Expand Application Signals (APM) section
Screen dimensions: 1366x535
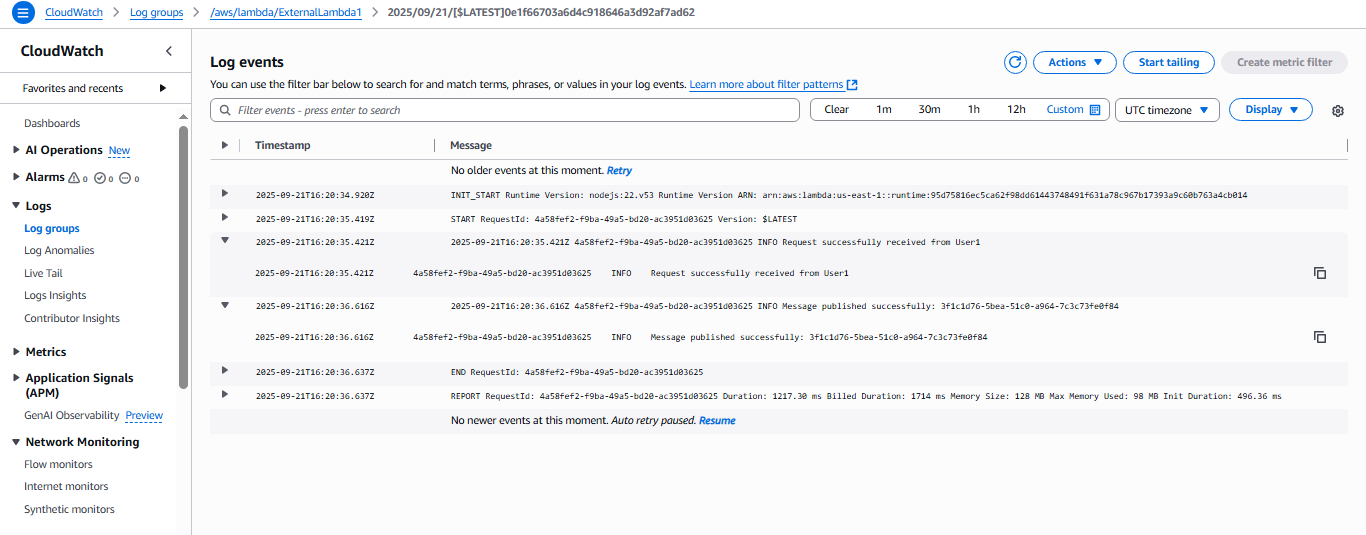(16, 378)
